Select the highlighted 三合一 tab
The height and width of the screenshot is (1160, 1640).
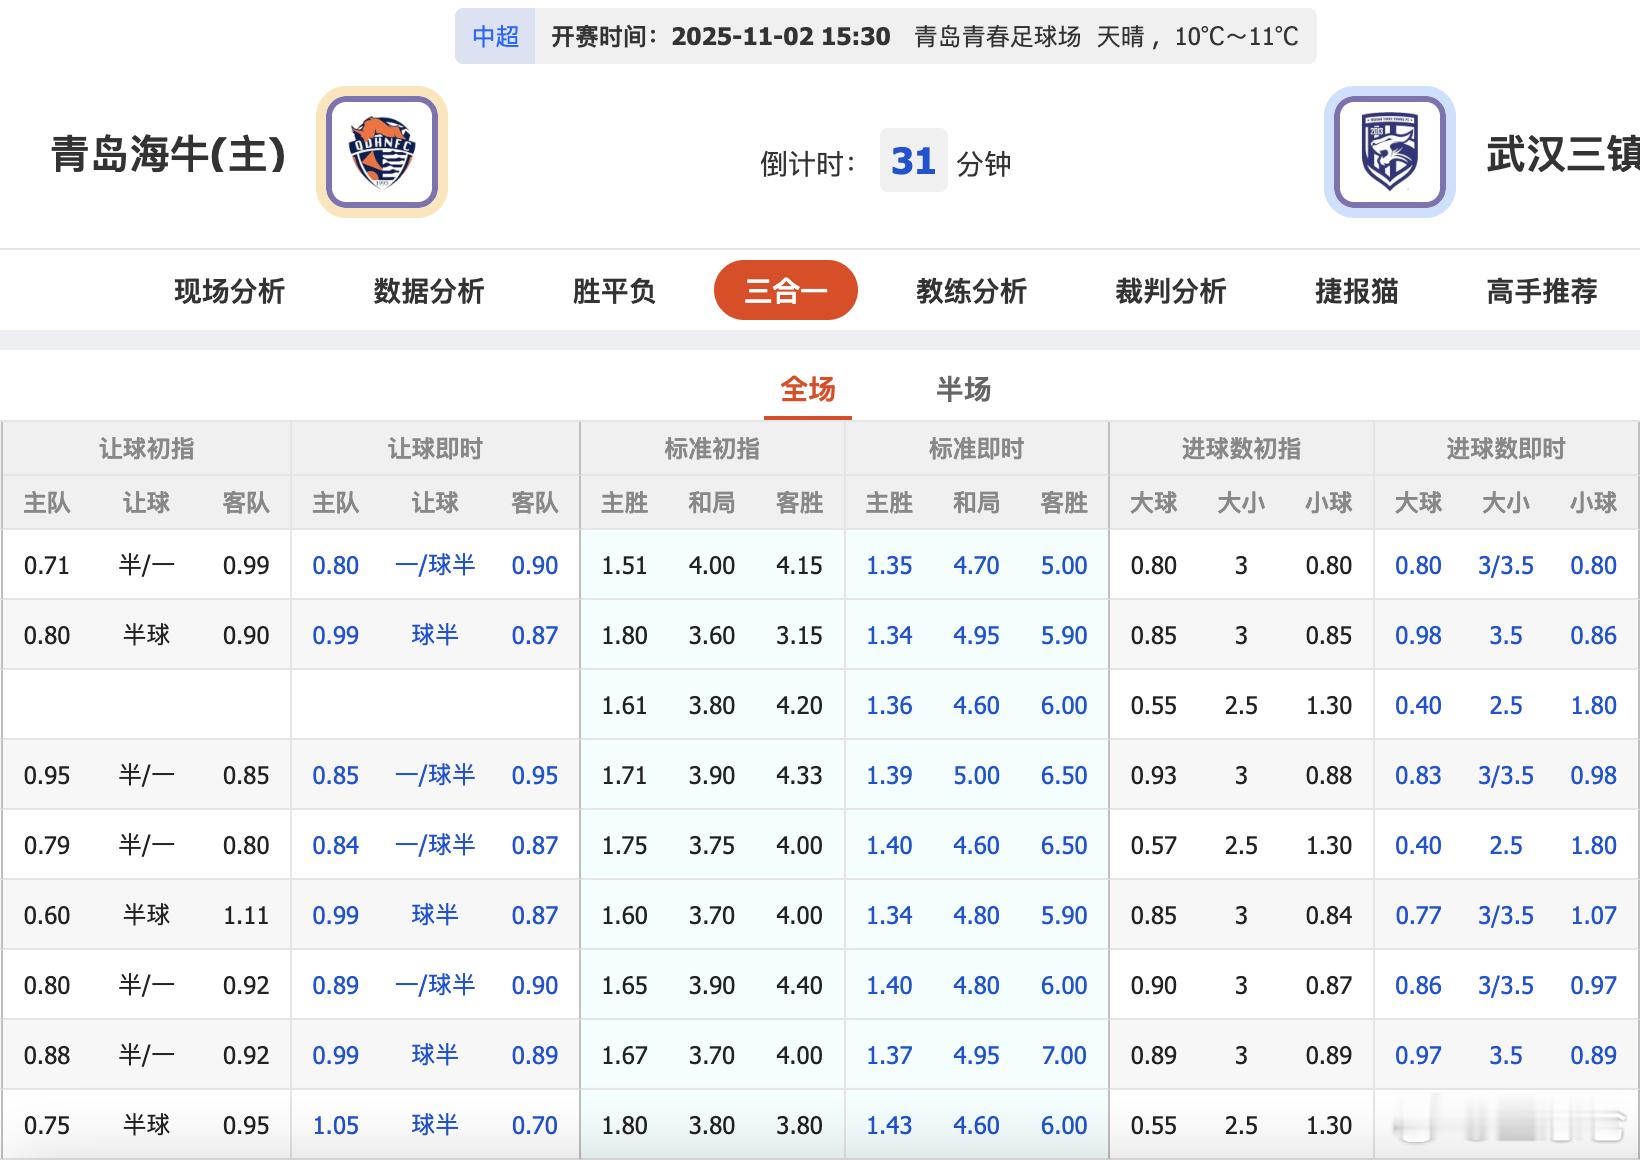[785, 290]
